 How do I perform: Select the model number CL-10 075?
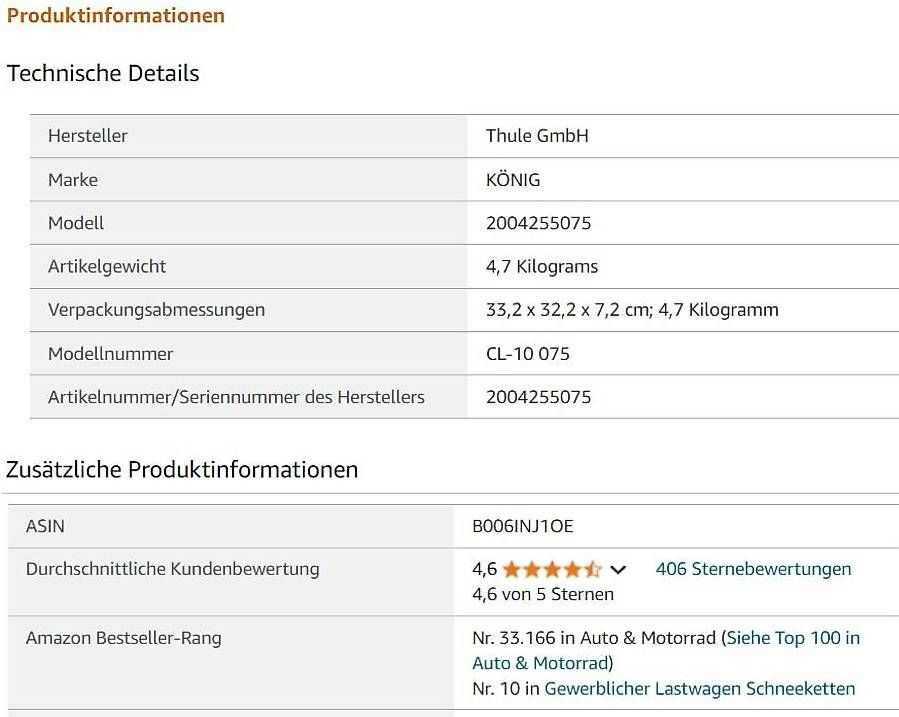point(527,353)
